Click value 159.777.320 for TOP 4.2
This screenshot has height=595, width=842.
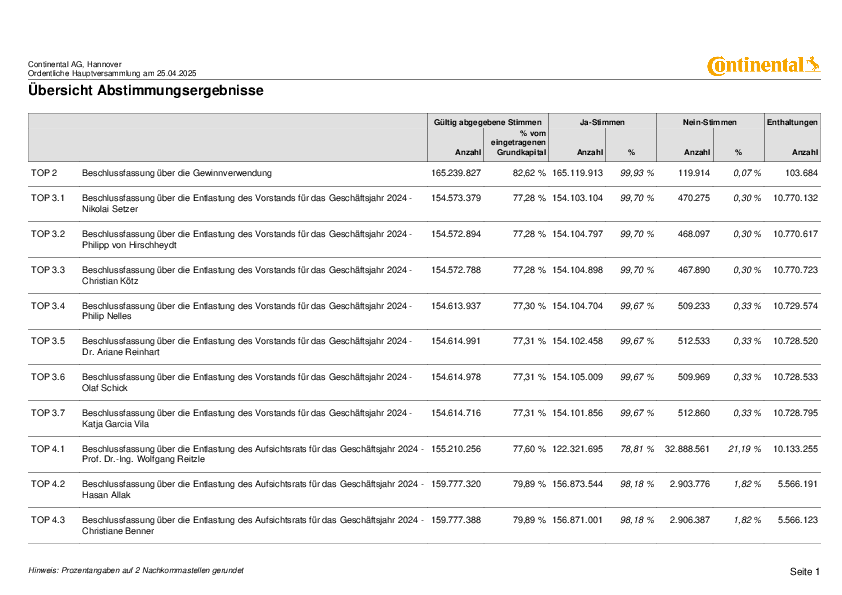pyautogui.click(x=456, y=484)
